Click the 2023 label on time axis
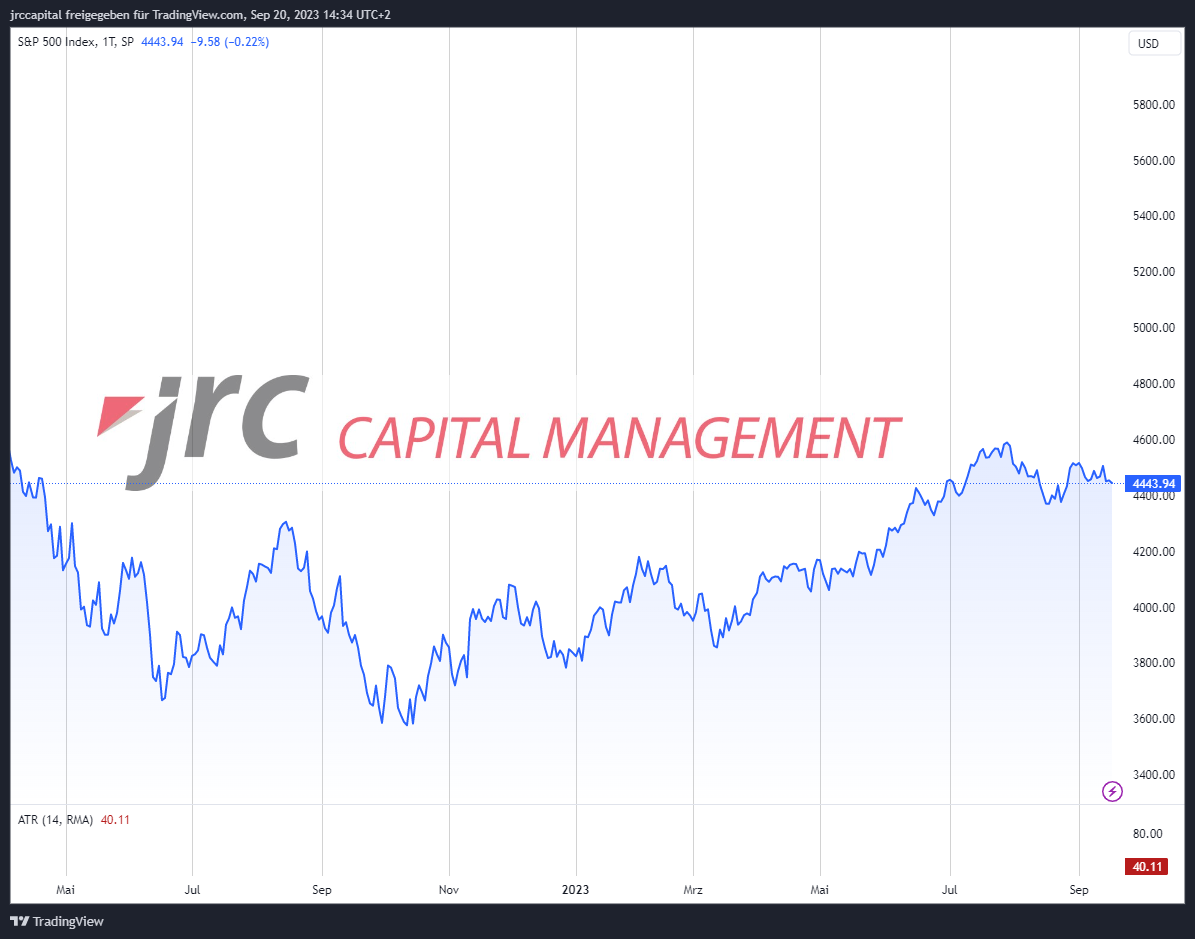The width and height of the screenshot is (1195, 939). (x=575, y=889)
